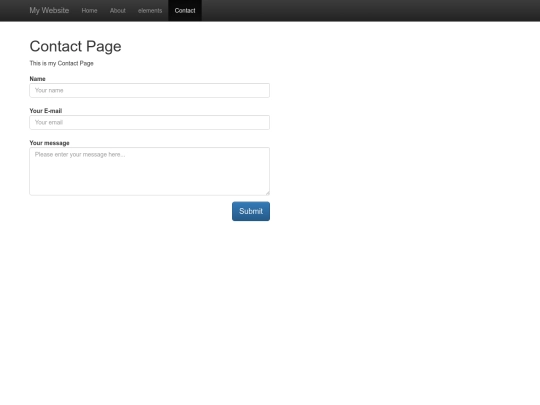
Task: Go to the About page
Action: pos(117,11)
